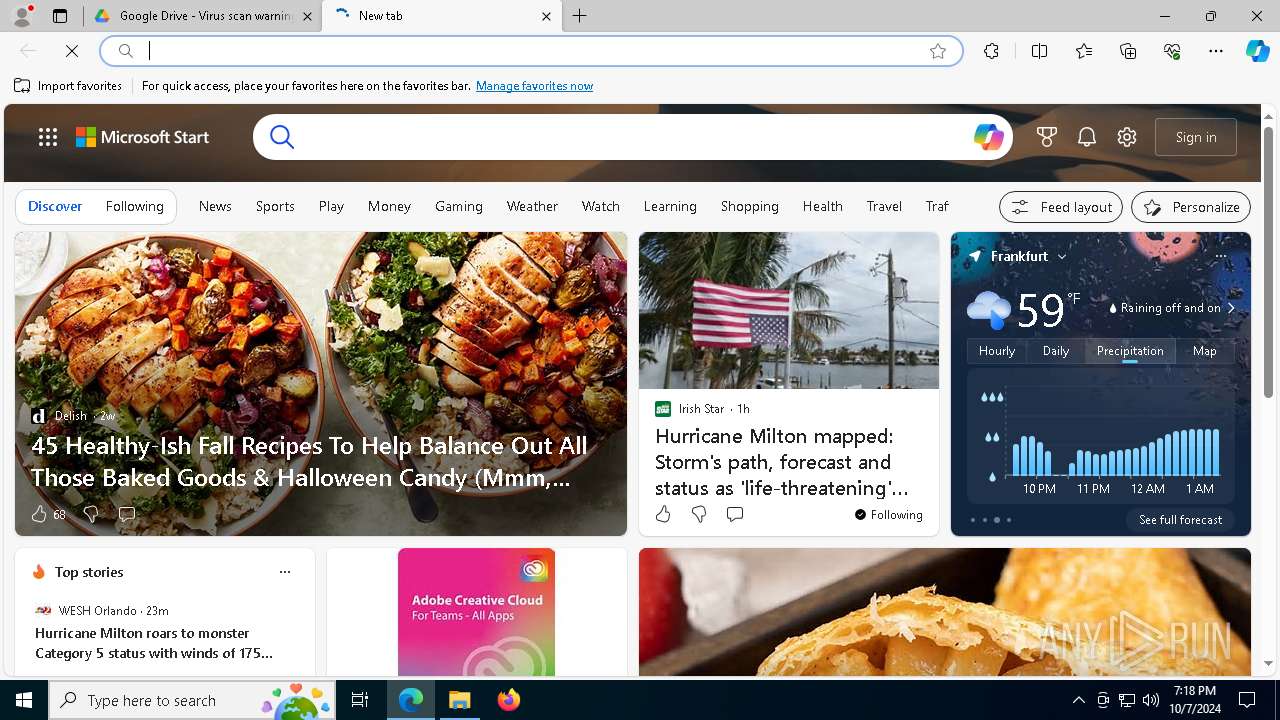Open the Gaming category
Screen dimensions: 1280x720
pos(459,206)
